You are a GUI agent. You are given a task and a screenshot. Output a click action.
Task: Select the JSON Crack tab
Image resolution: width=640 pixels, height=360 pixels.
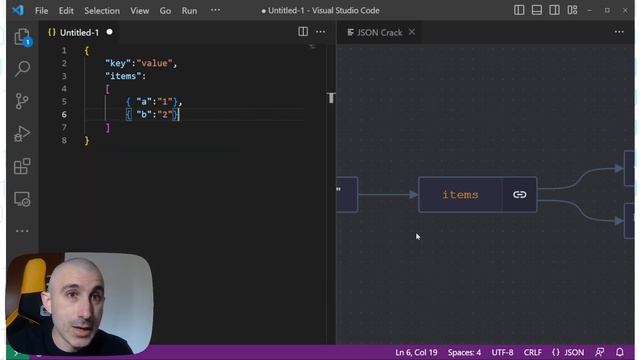(x=379, y=32)
